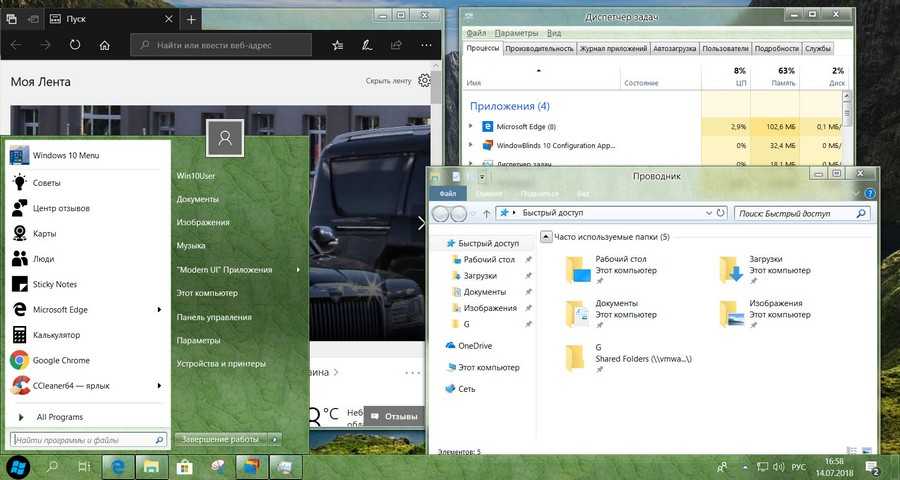The image size is (900, 480).
Task: Click the Edge home button
Action: pos(104,46)
